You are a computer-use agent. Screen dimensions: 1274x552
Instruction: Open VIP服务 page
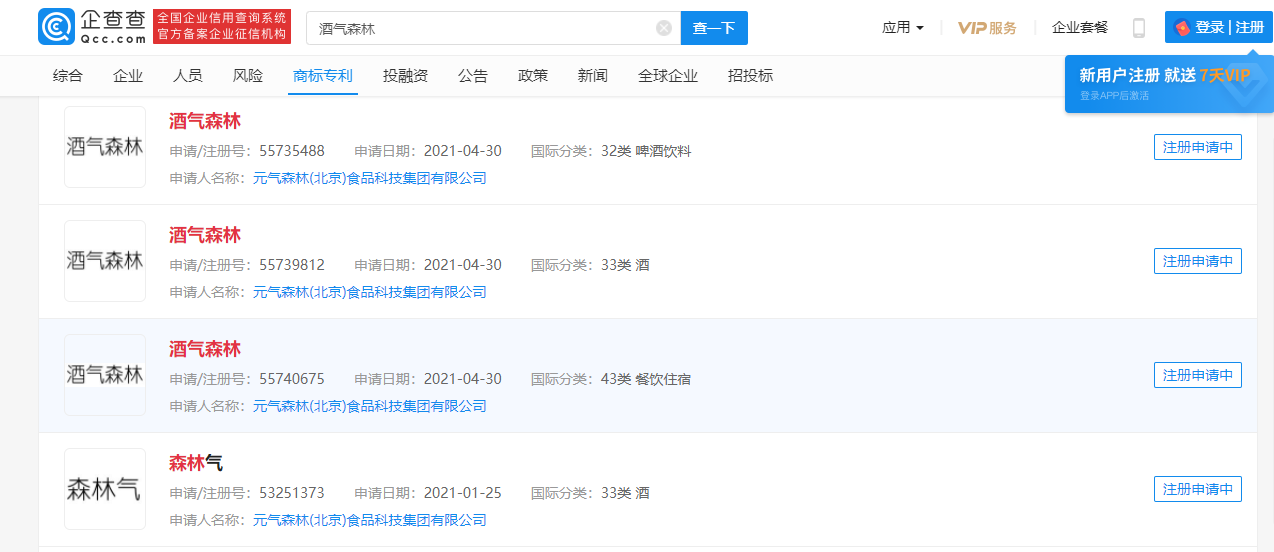(x=987, y=28)
